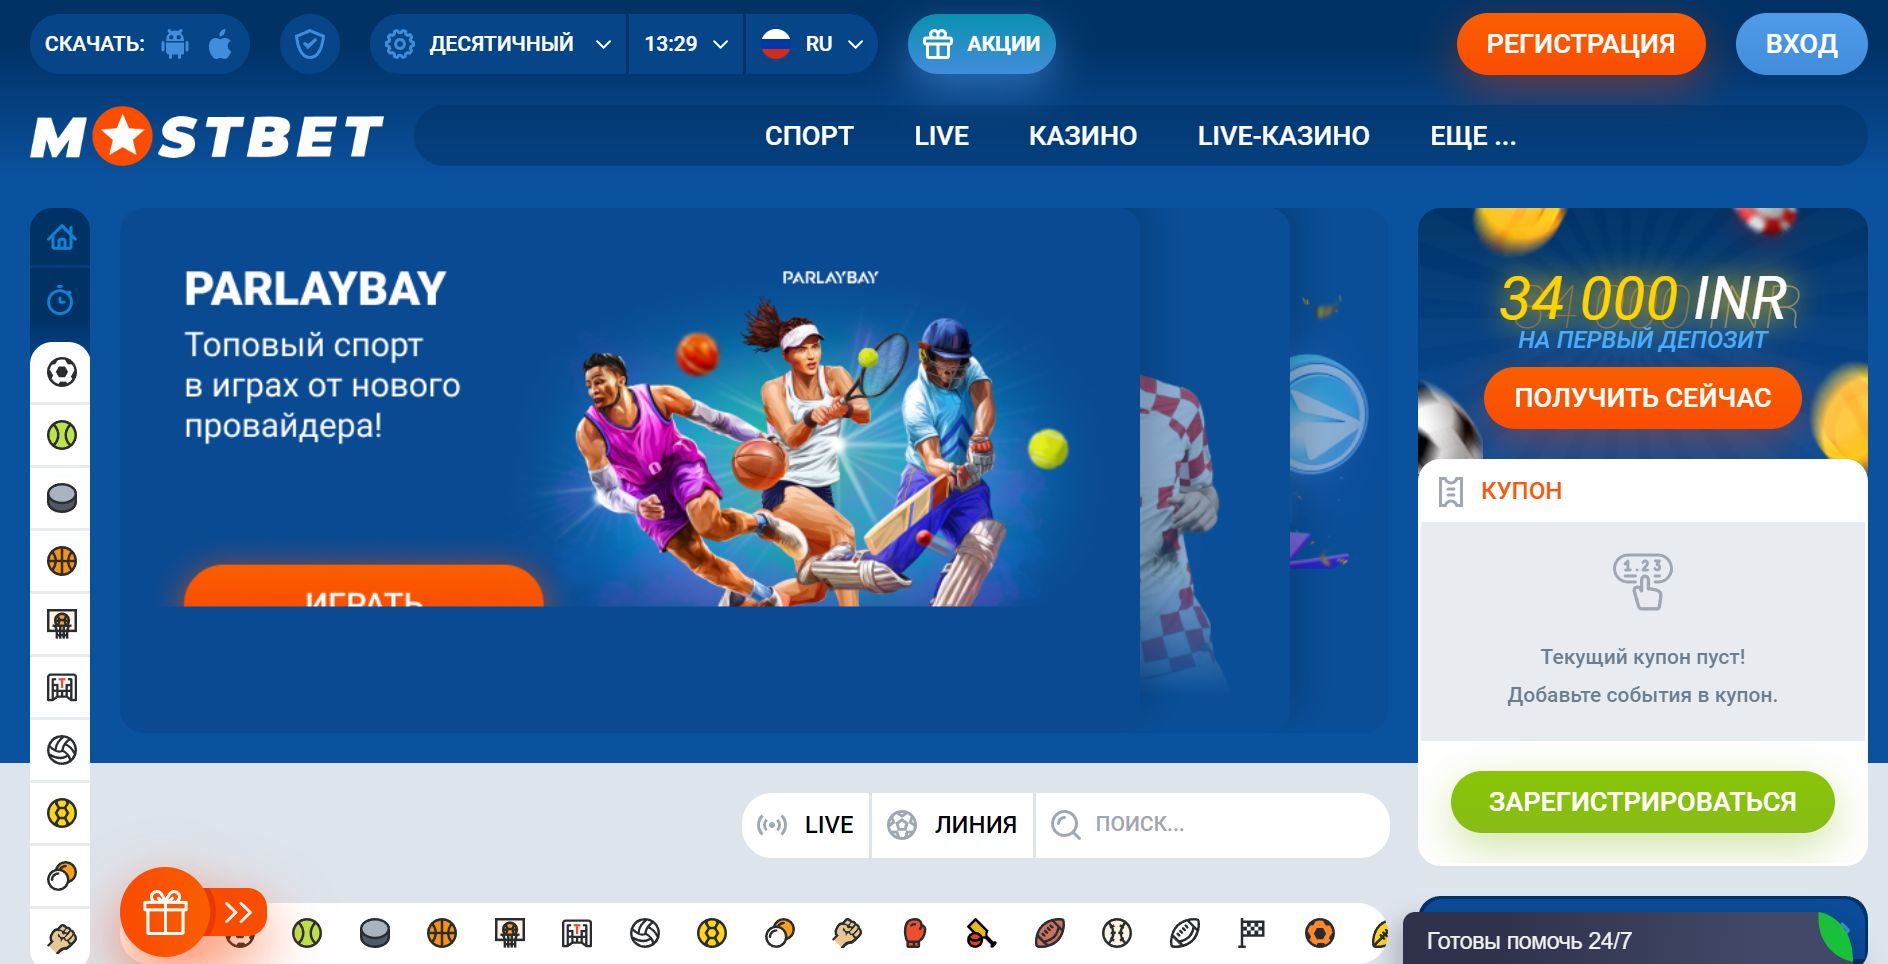
Task: Select the hoop icon in the bottom sports row
Action: pyautogui.click(x=510, y=933)
